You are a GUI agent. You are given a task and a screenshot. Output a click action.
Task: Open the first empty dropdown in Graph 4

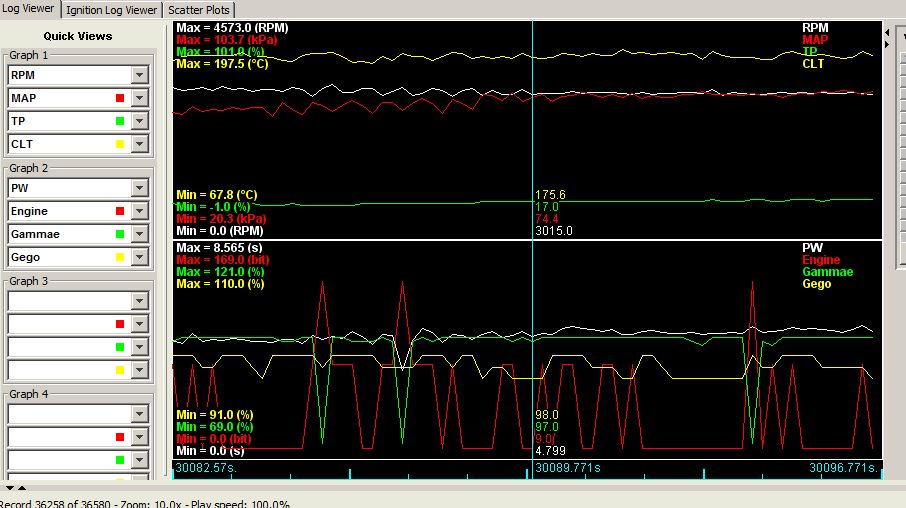pos(140,414)
